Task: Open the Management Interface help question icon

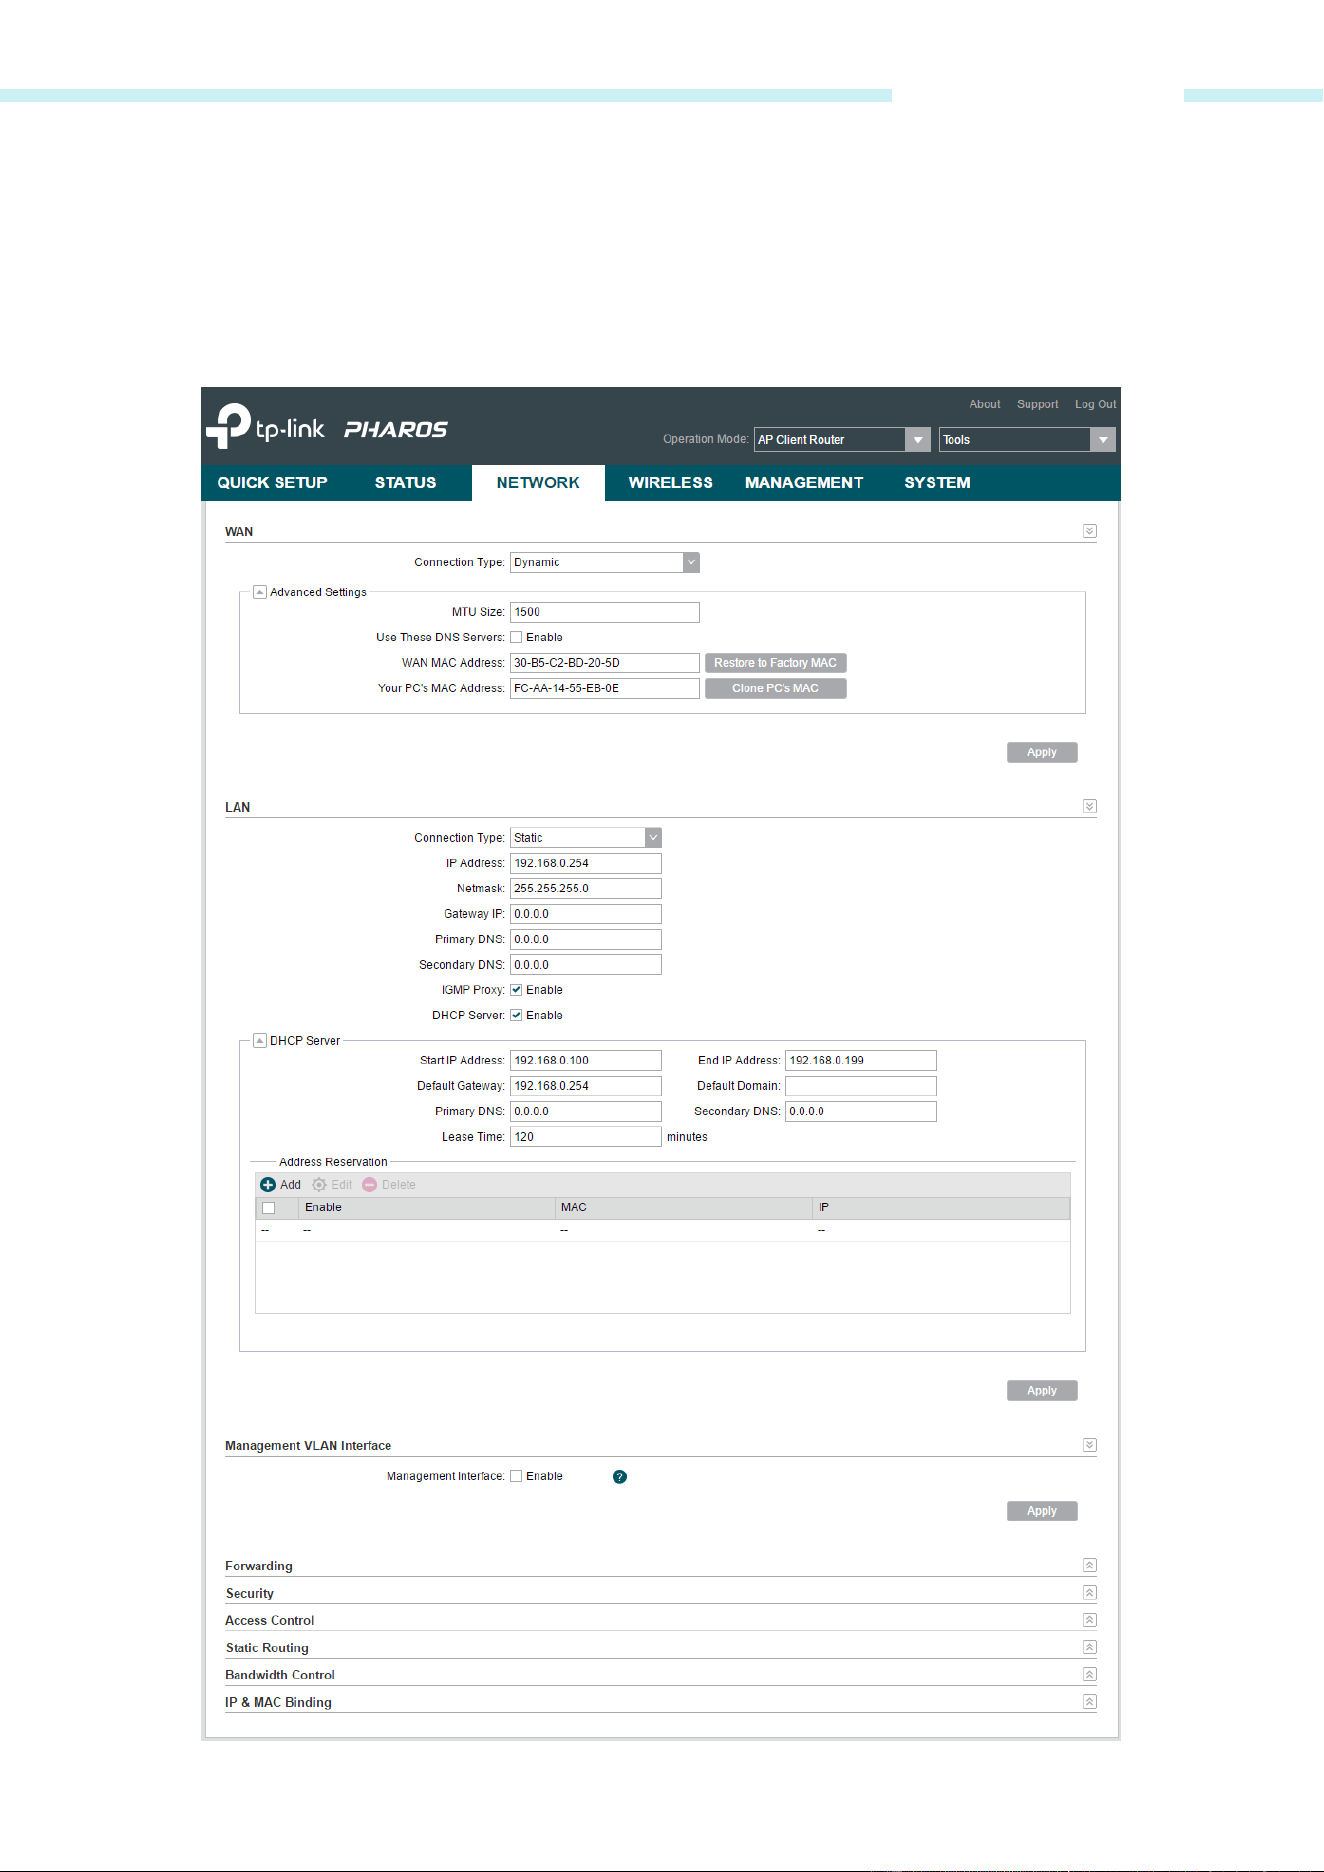Action: pyautogui.click(x=620, y=1477)
